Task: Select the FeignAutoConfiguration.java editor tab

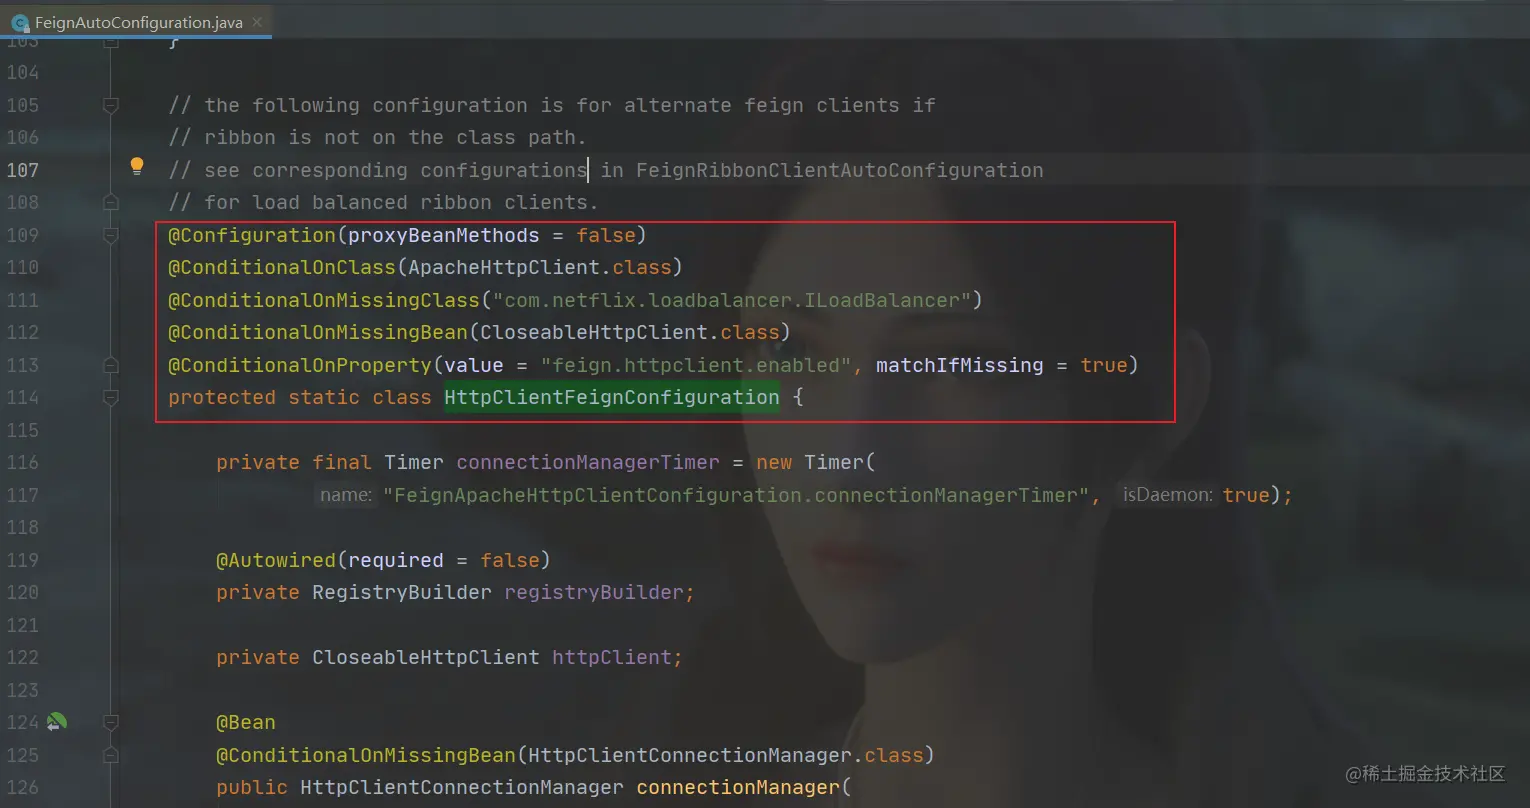Action: pos(138,22)
